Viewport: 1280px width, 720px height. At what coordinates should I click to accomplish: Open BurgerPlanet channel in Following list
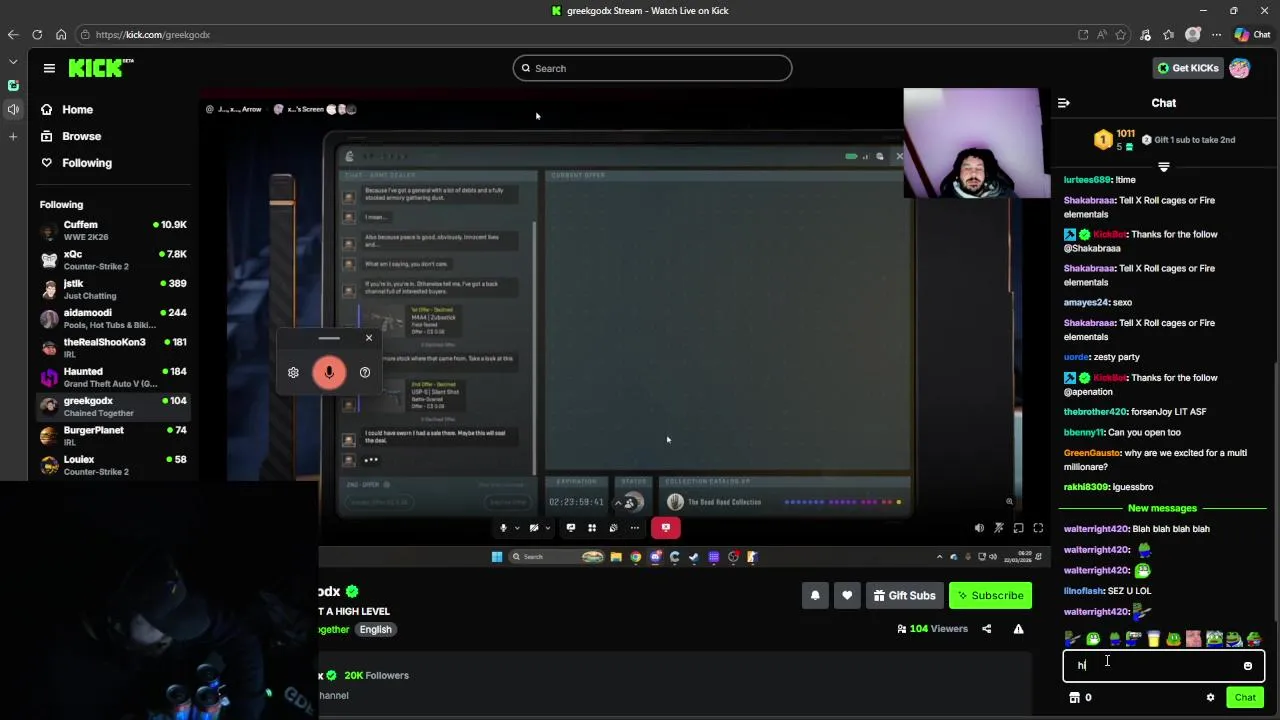pyautogui.click(x=114, y=436)
